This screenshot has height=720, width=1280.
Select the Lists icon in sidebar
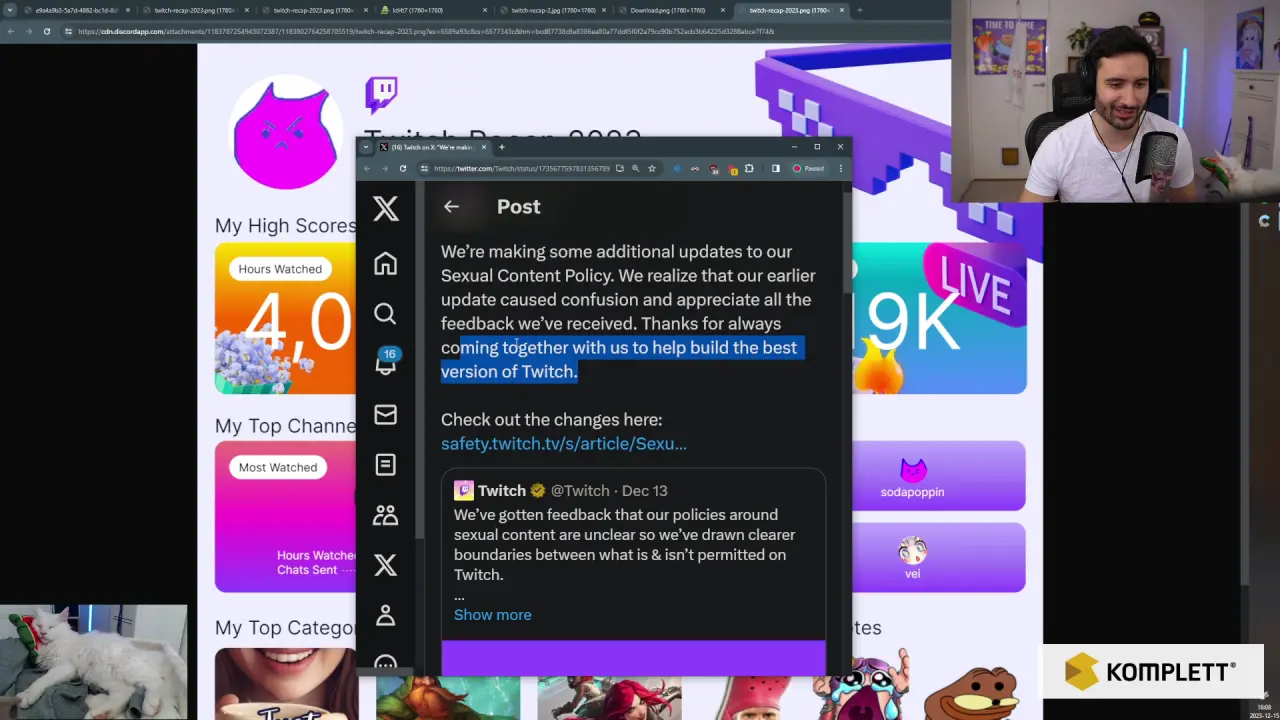pyautogui.click(x=385, y=464)
